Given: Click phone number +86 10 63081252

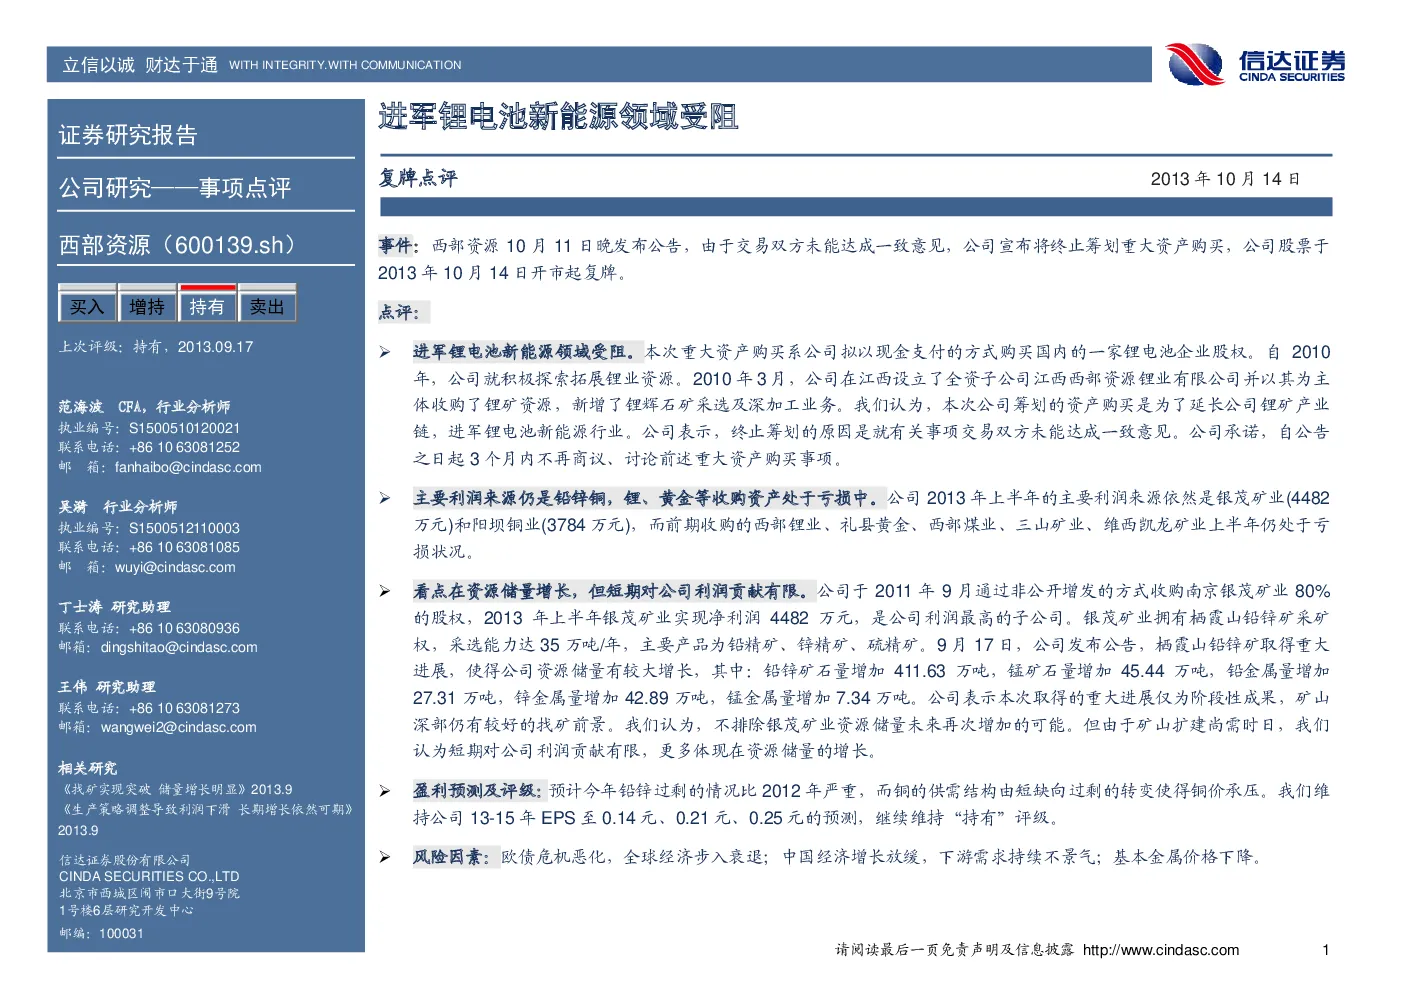Looking at the screenshot, I should pos(184,447).
